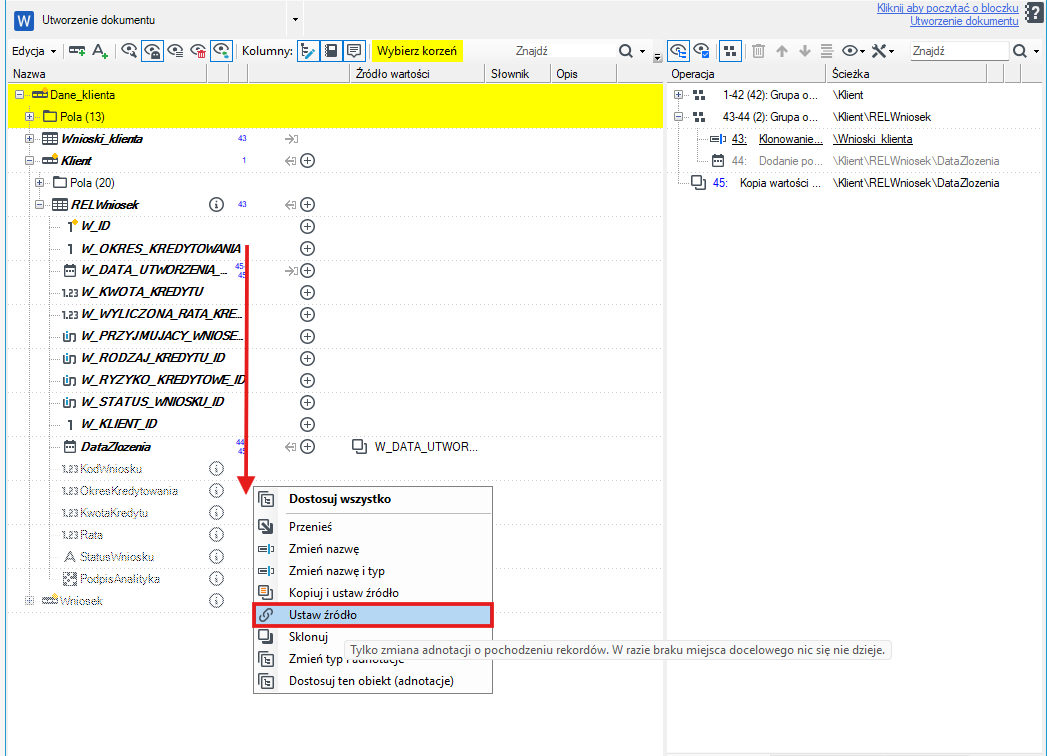Click the move operation up arrow

(x=782, y=51)
